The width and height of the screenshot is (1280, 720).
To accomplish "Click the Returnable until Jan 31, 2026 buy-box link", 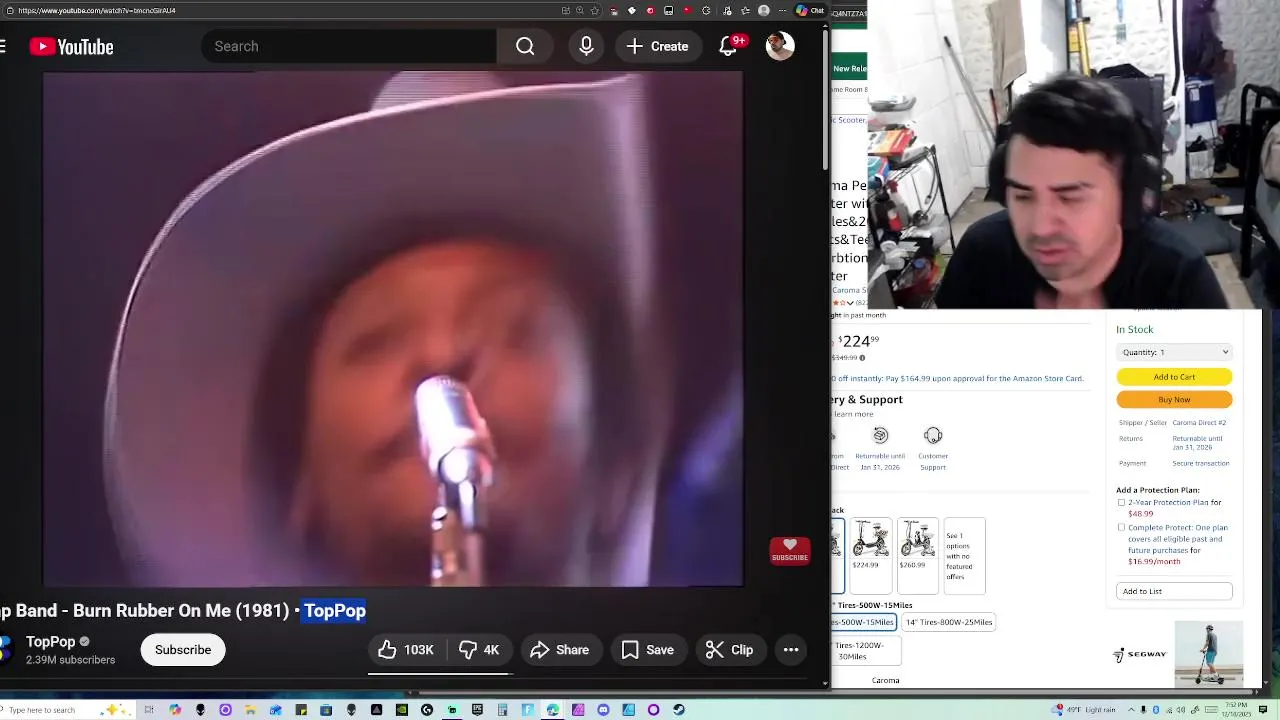I will click(1197, 442).
